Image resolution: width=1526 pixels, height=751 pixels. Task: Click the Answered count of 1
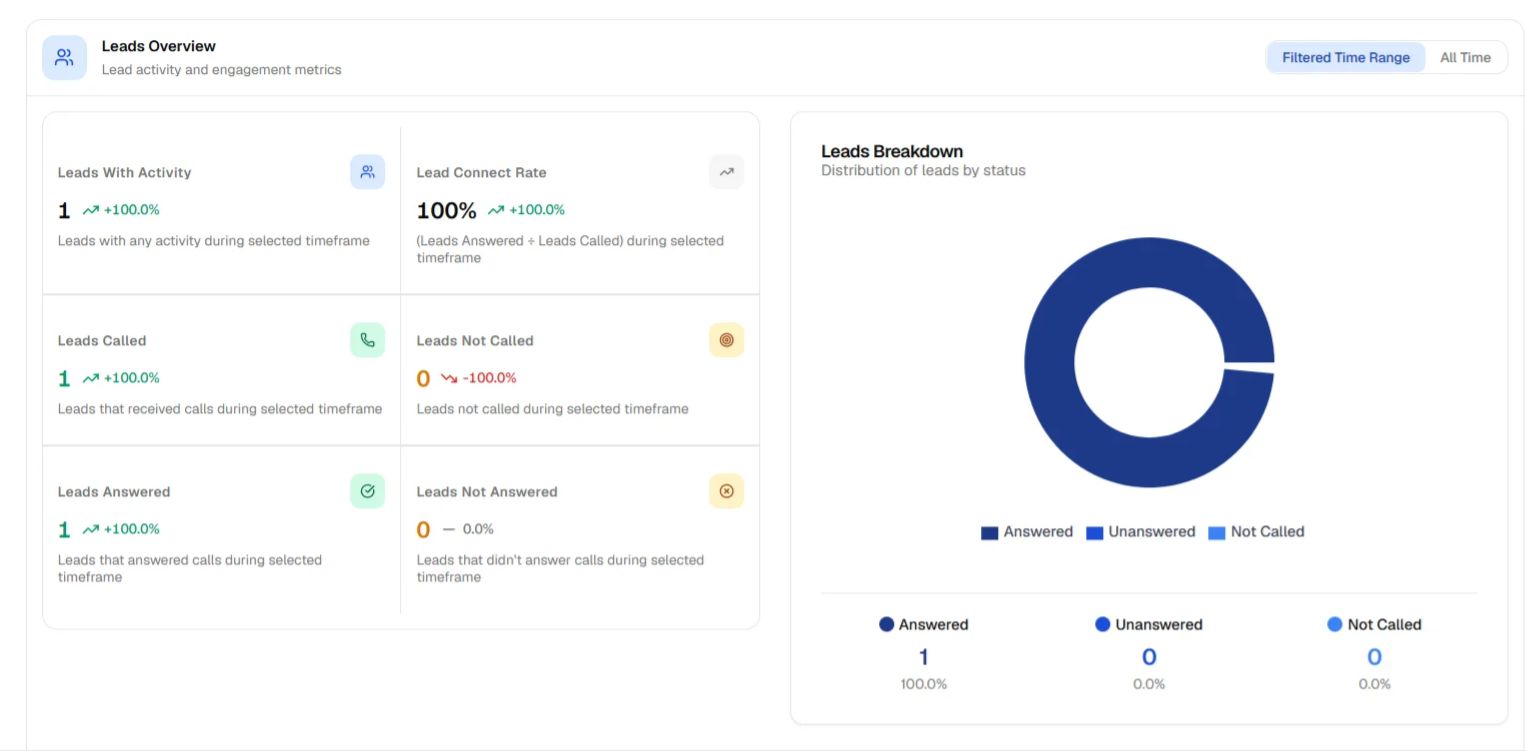tap(923, 657)
